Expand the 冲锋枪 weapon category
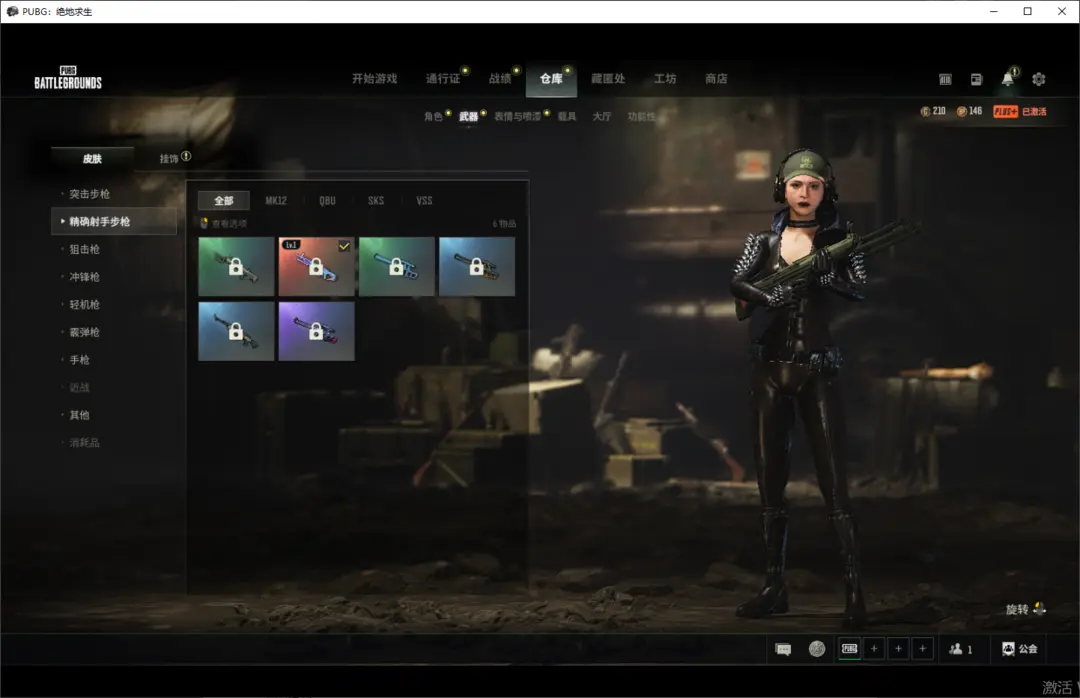 click(84, 277)
